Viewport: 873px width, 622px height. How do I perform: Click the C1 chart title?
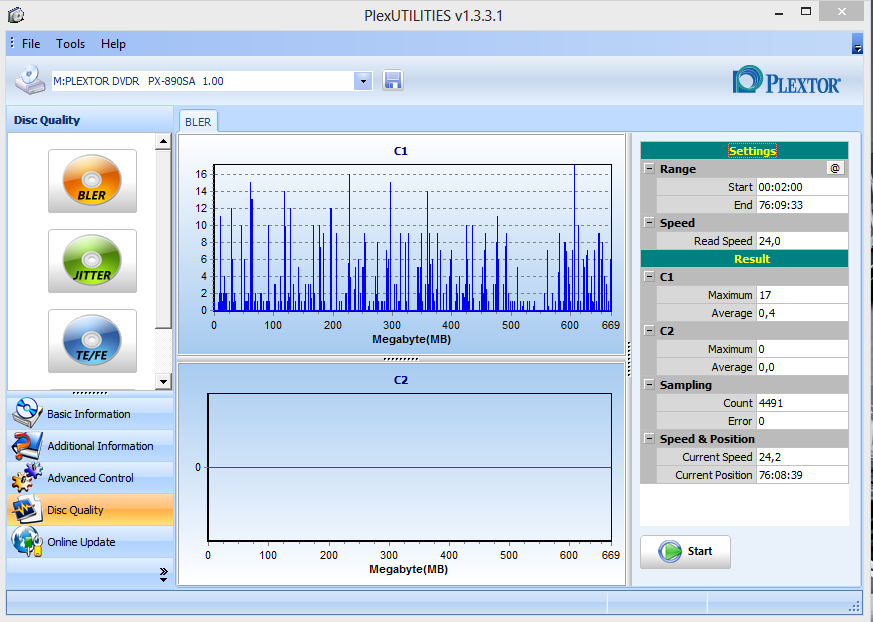coord(401,151)
